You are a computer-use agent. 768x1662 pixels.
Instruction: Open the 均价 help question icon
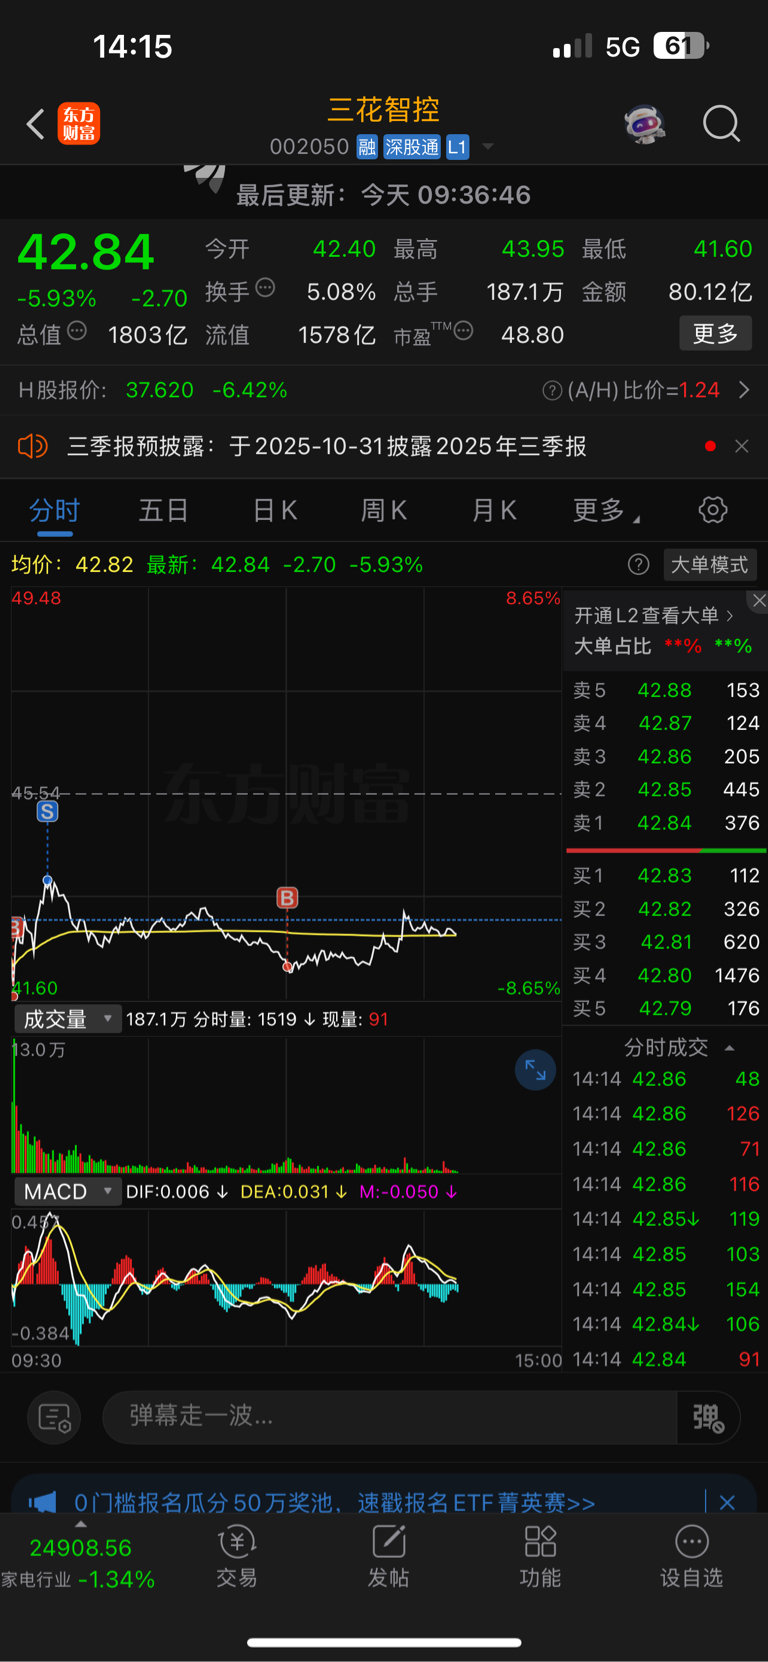click(638, 565)
